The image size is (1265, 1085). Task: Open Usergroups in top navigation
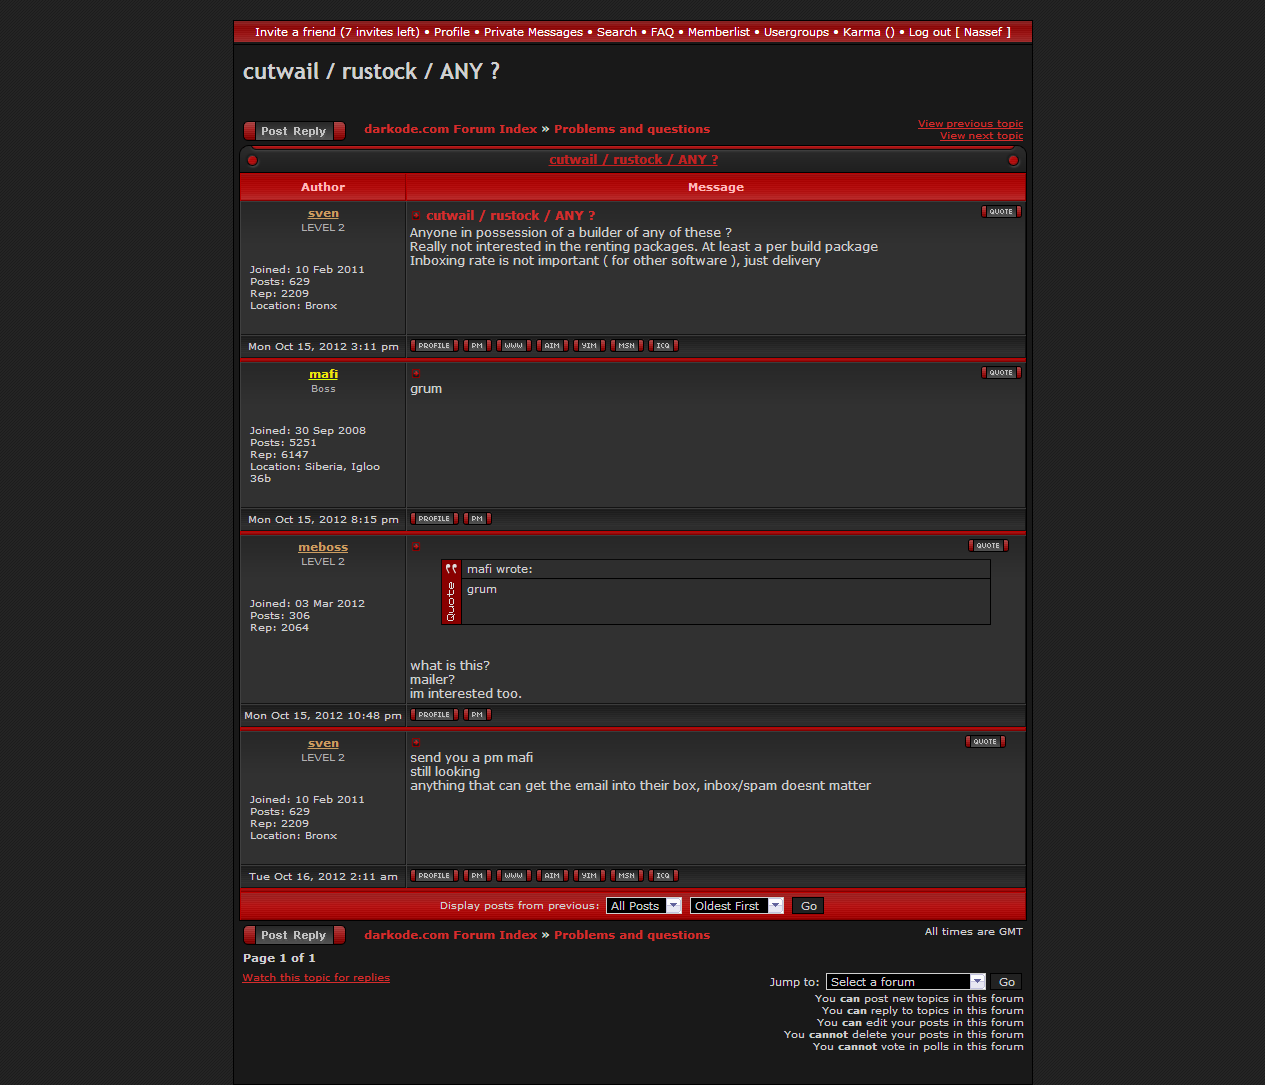coord(796,32)
